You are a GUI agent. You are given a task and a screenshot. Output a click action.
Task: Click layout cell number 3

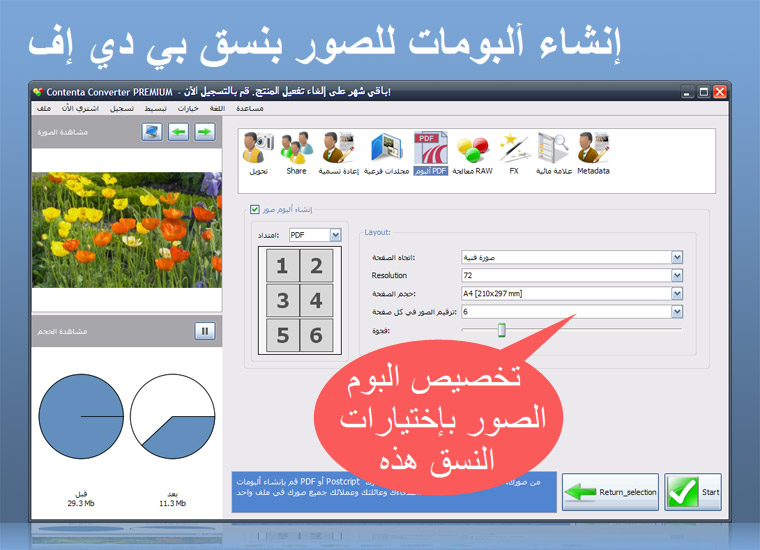click(x=283, y=300)
